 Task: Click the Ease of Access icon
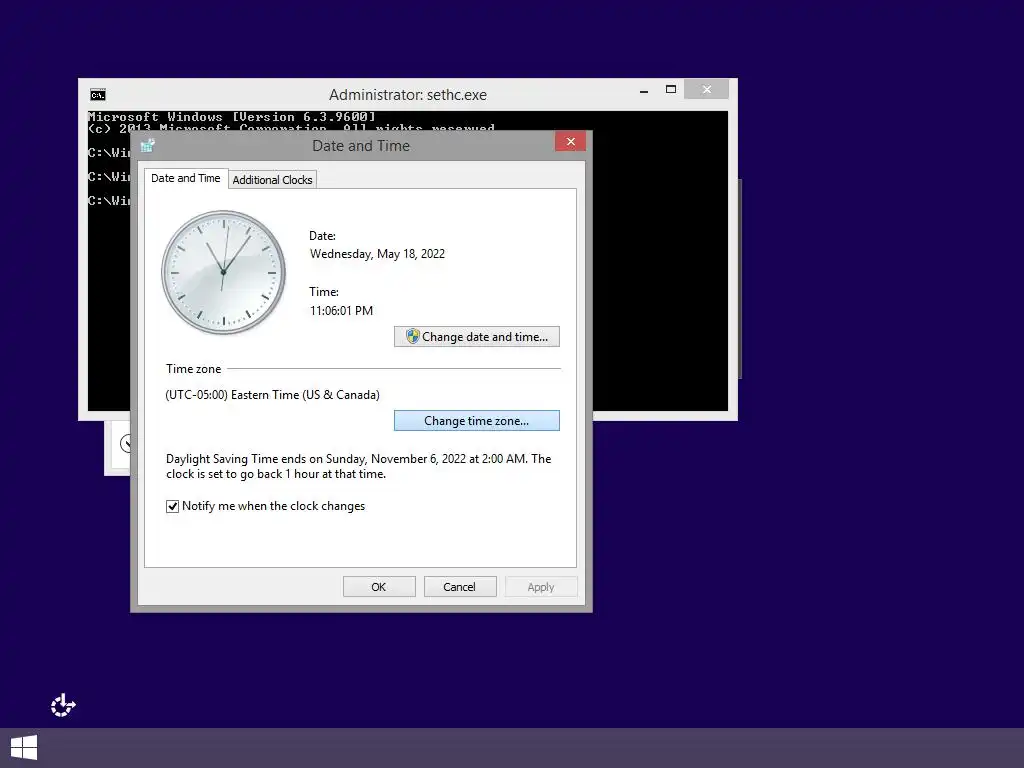pos(63,705)
